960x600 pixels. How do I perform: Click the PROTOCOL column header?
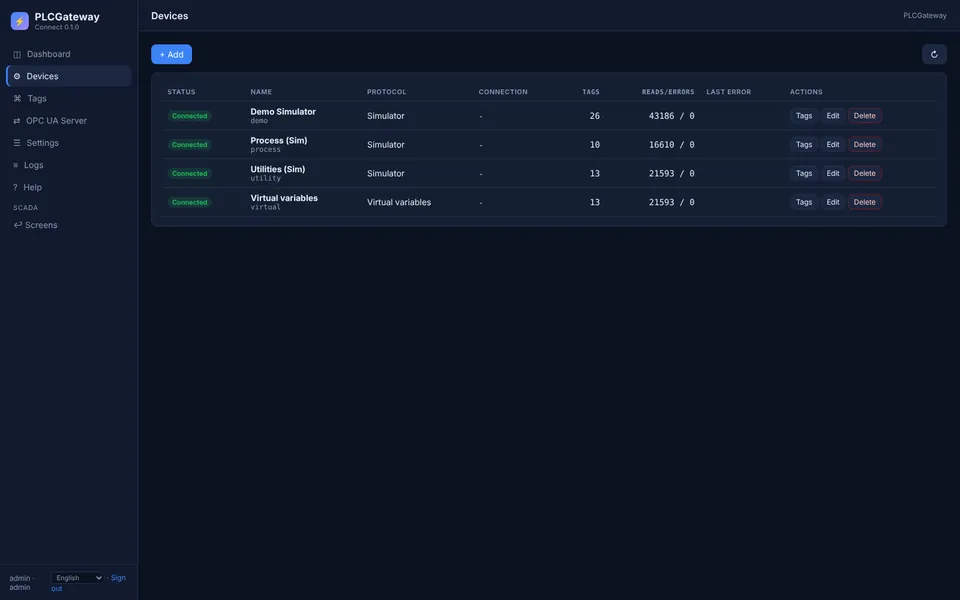[x=386, y=92]
